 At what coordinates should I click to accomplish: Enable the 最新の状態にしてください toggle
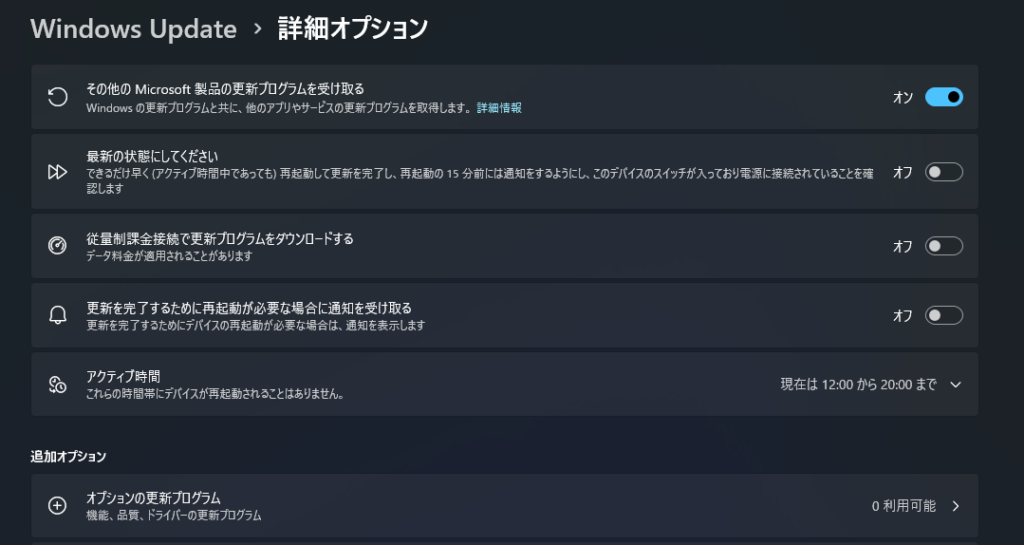tap(943, 172)
